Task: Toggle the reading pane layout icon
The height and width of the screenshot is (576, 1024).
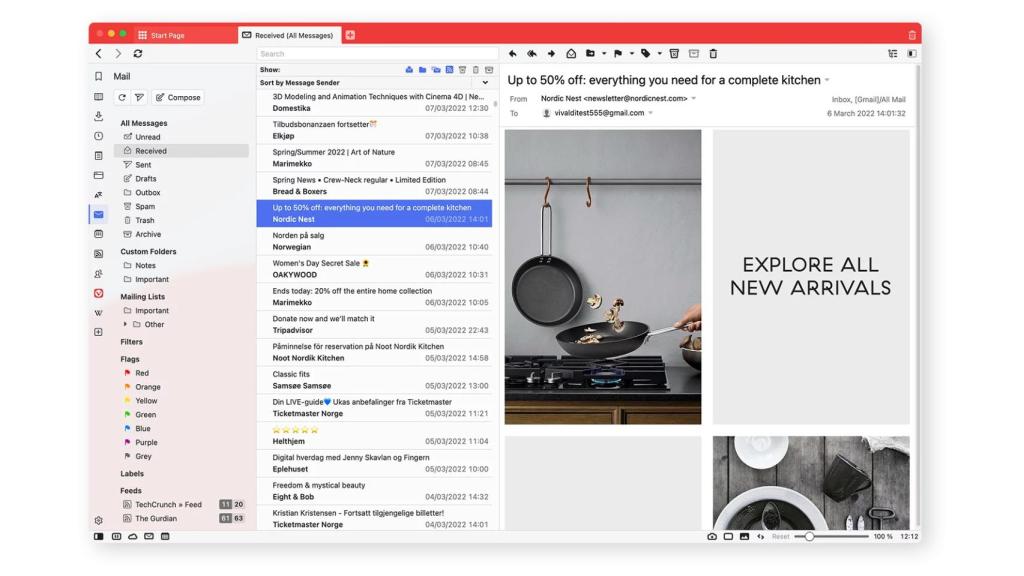Action: coord(912,52)
